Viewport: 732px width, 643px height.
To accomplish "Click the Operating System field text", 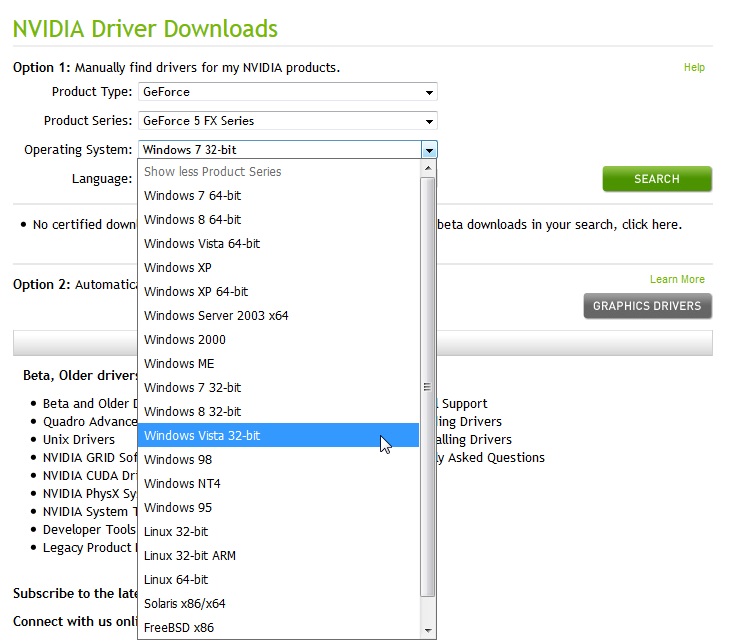I will 190,150.
